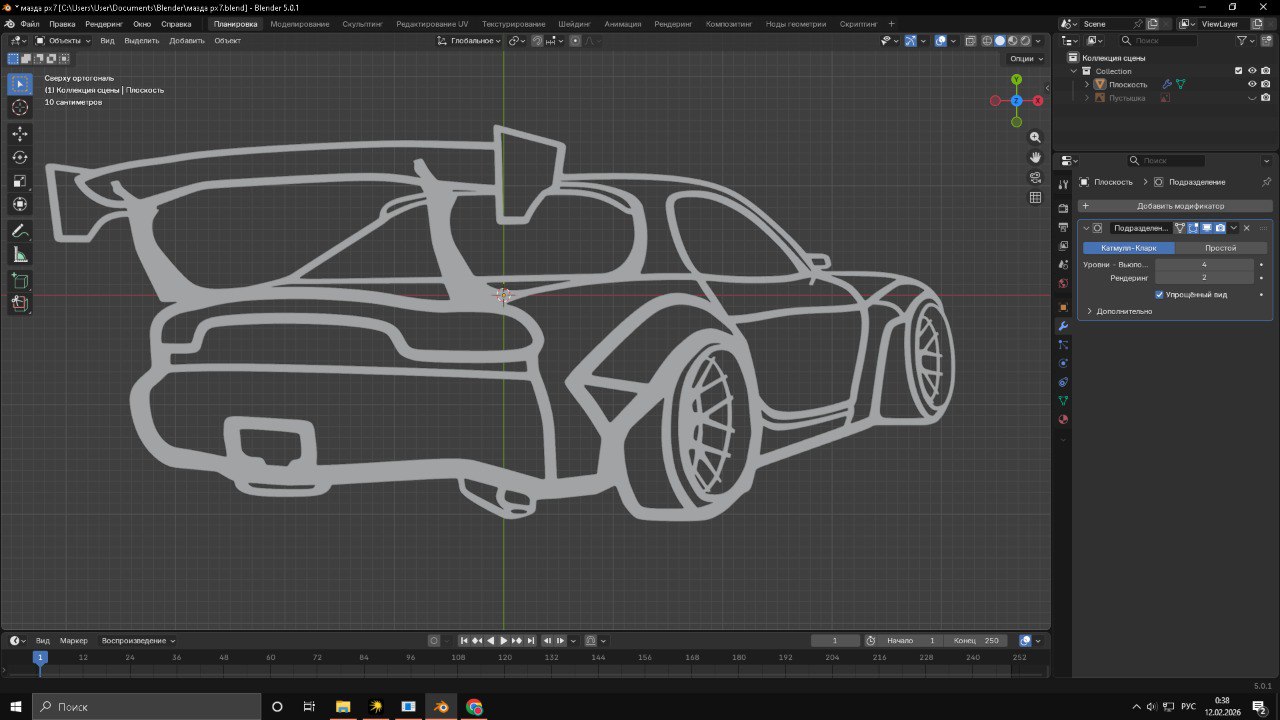
Task: Switch to the Скульптинг workspace tab
Action: tap(362, 23)
